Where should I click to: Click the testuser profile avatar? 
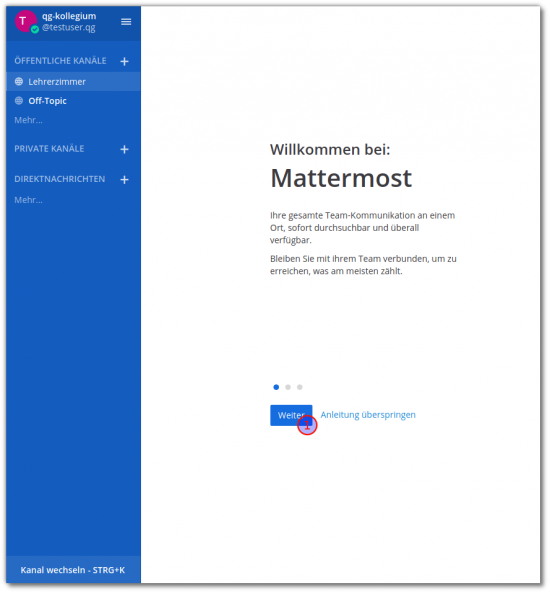pos(25,21)
